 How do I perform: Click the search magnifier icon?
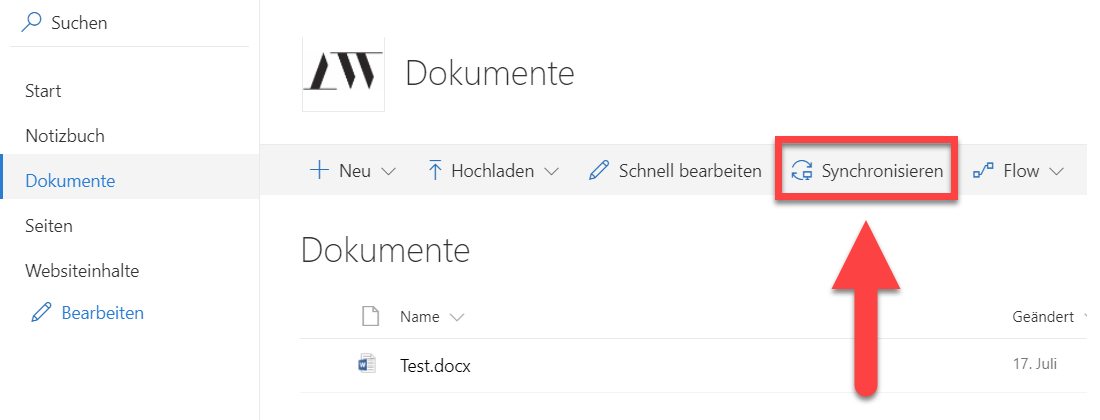(x=33, y=22)
